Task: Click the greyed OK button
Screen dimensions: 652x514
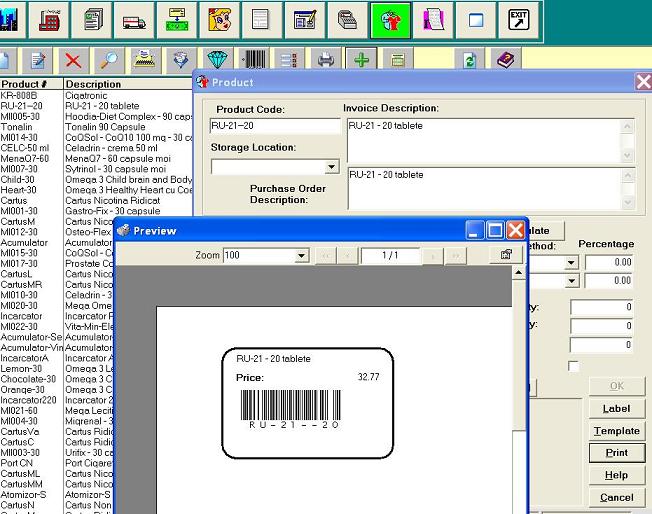Action: [x=617, y=386]
